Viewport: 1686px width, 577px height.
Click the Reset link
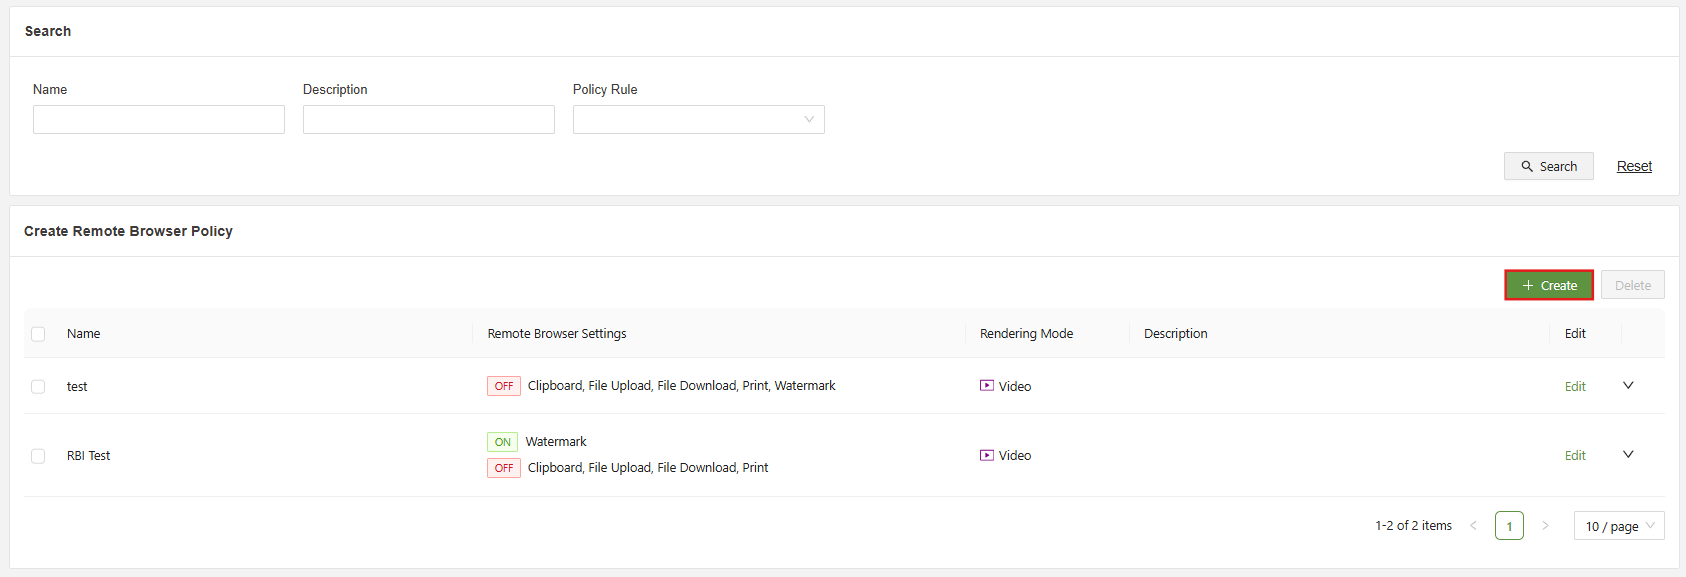pyautogui.click(x=1634, y=167)
